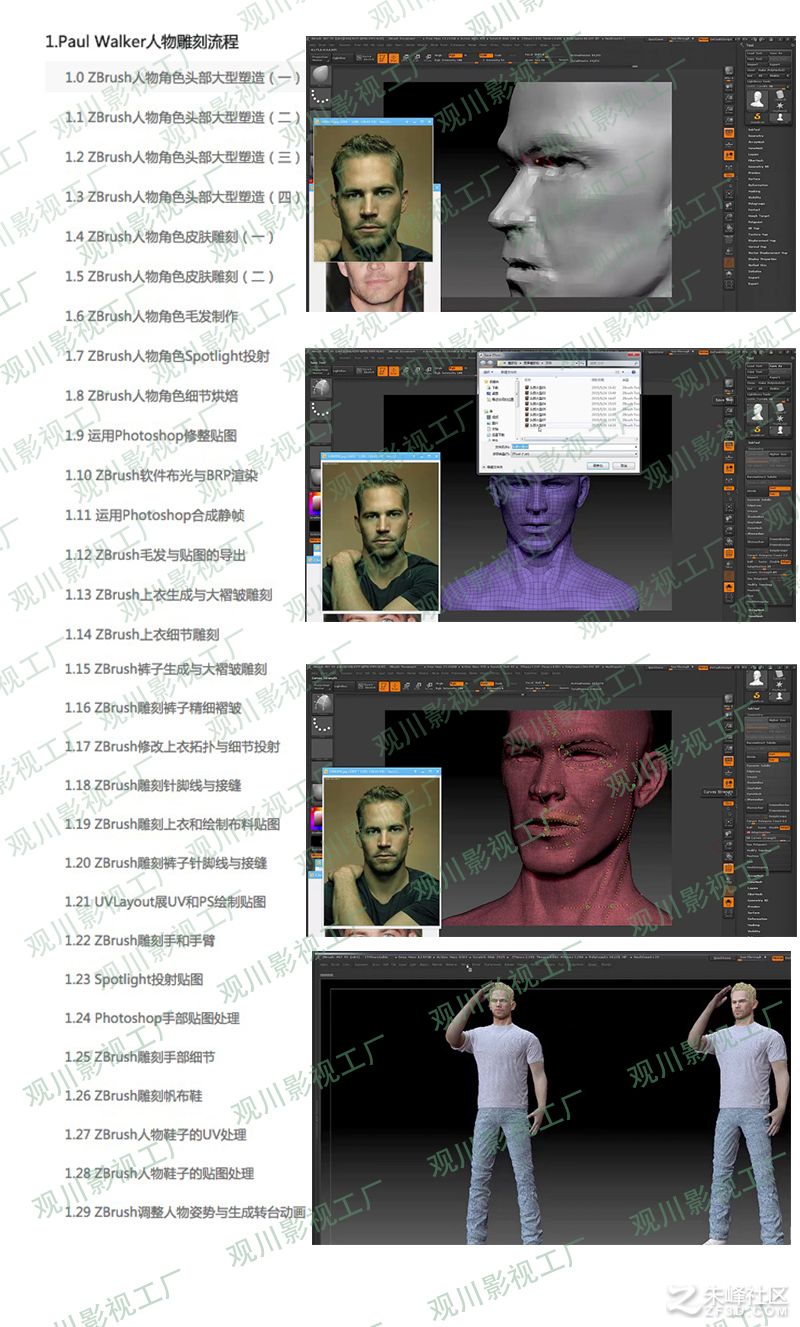The image size is (800, 1327).
Task: Click the 1.13 ZBrush上衣生成与大褶皱雕刻 entry
Action: click(168, 595)
